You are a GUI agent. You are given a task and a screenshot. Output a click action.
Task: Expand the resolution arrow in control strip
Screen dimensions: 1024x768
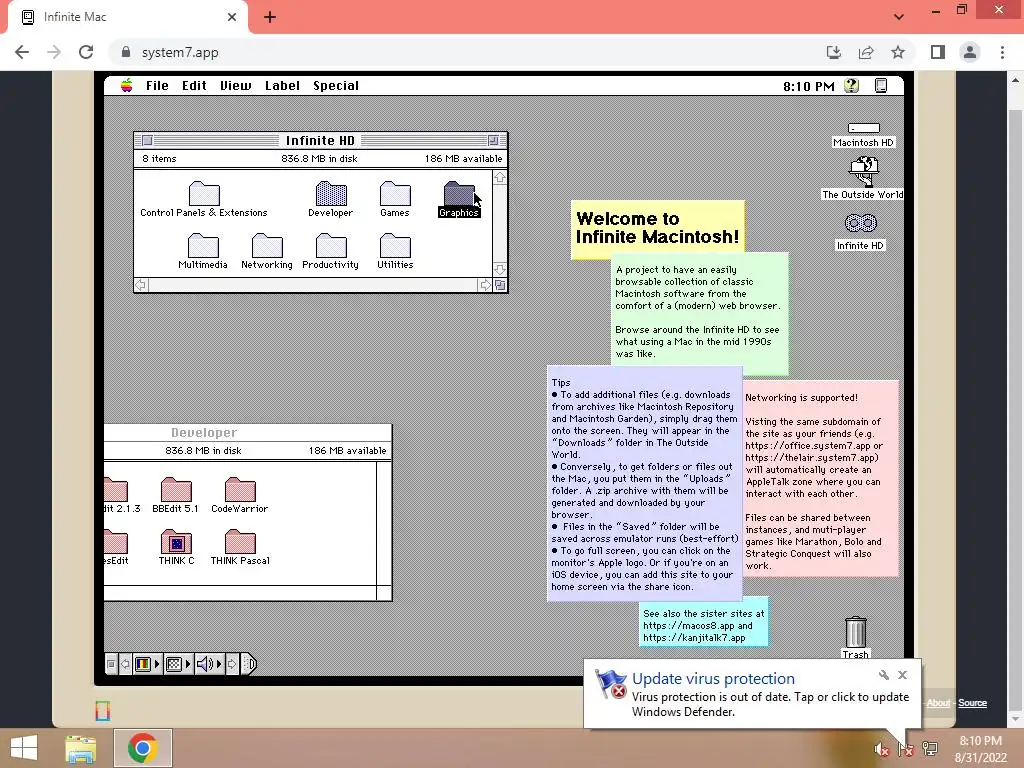tap(188, 664)
